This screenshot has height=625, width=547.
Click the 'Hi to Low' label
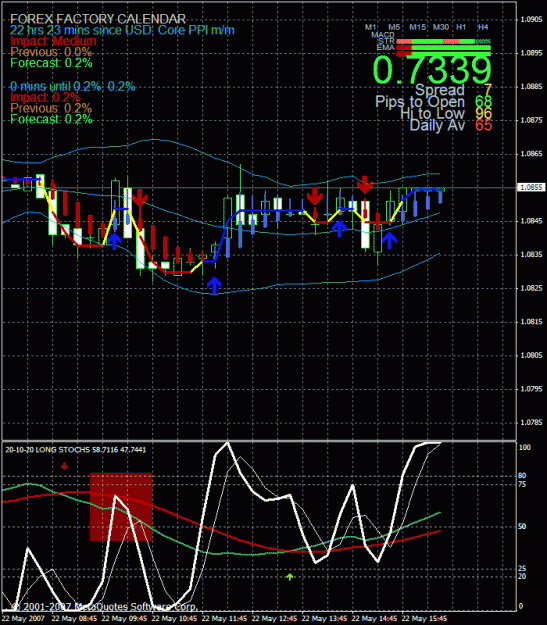click(x=433, y=114)
